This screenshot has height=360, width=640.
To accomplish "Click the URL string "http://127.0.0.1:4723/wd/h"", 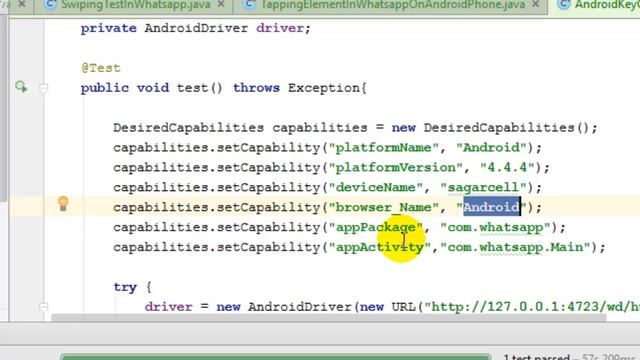I will click(x=532, y=307).
